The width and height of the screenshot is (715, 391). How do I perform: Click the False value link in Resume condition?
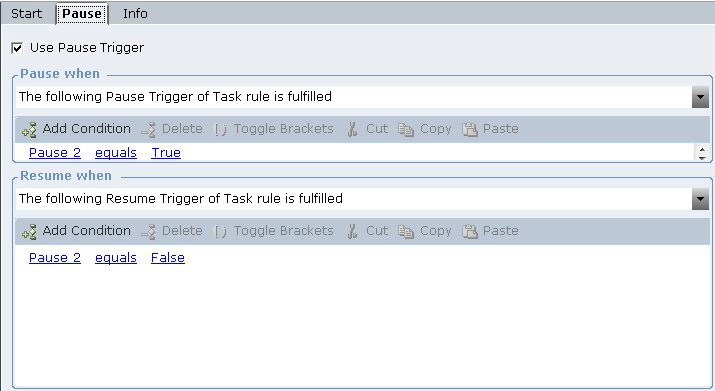click(x=168, y=258)
